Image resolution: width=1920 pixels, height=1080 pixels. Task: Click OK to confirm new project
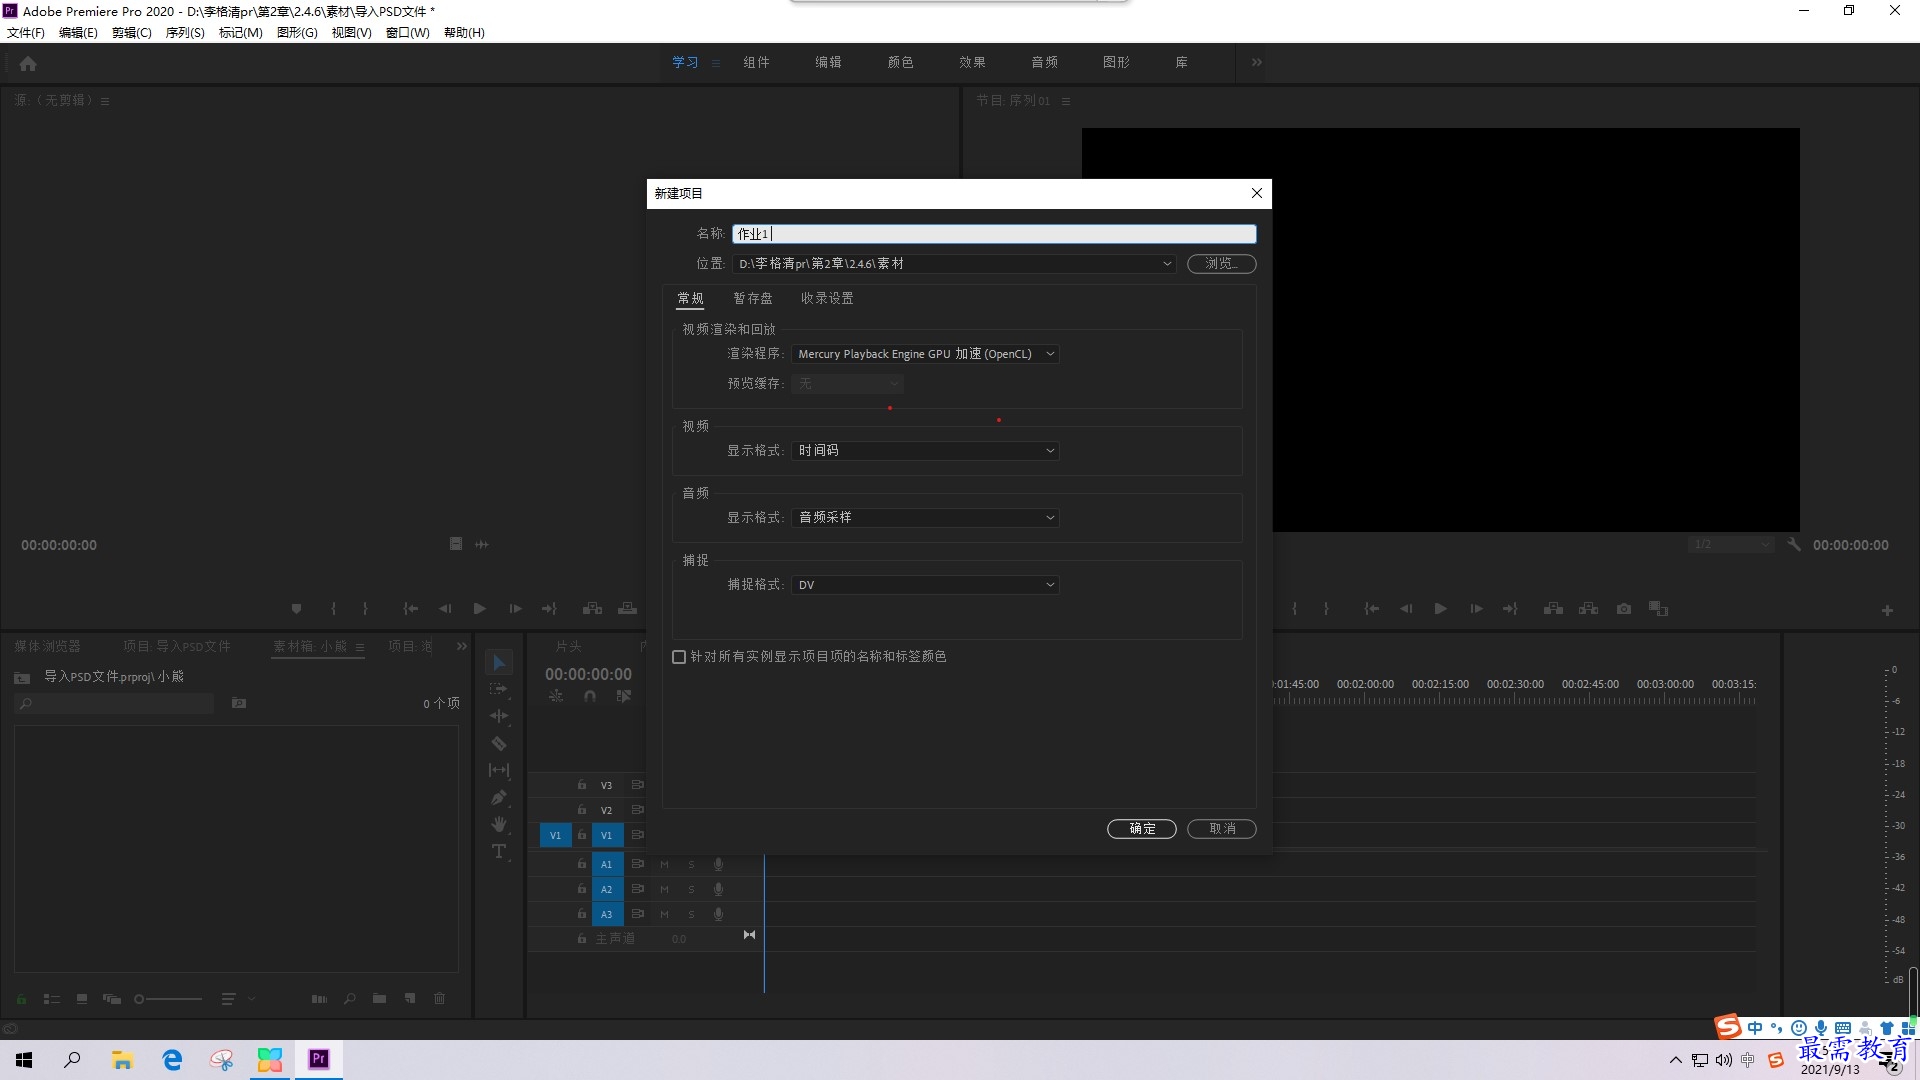pyautogui.click(x=1142, y=828)
